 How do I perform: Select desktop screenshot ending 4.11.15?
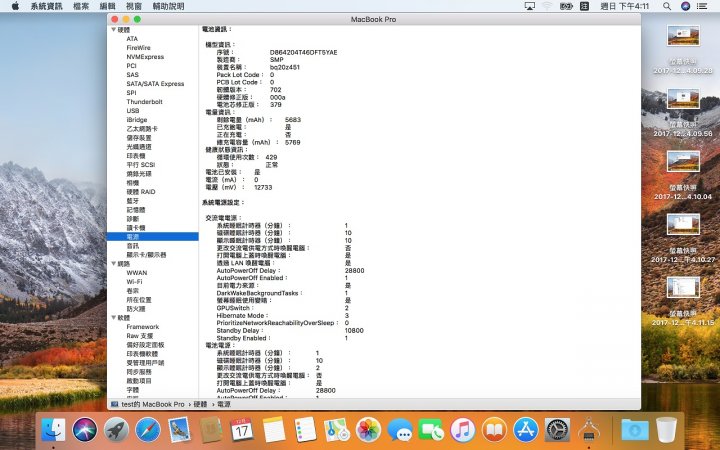coord(683,287)
